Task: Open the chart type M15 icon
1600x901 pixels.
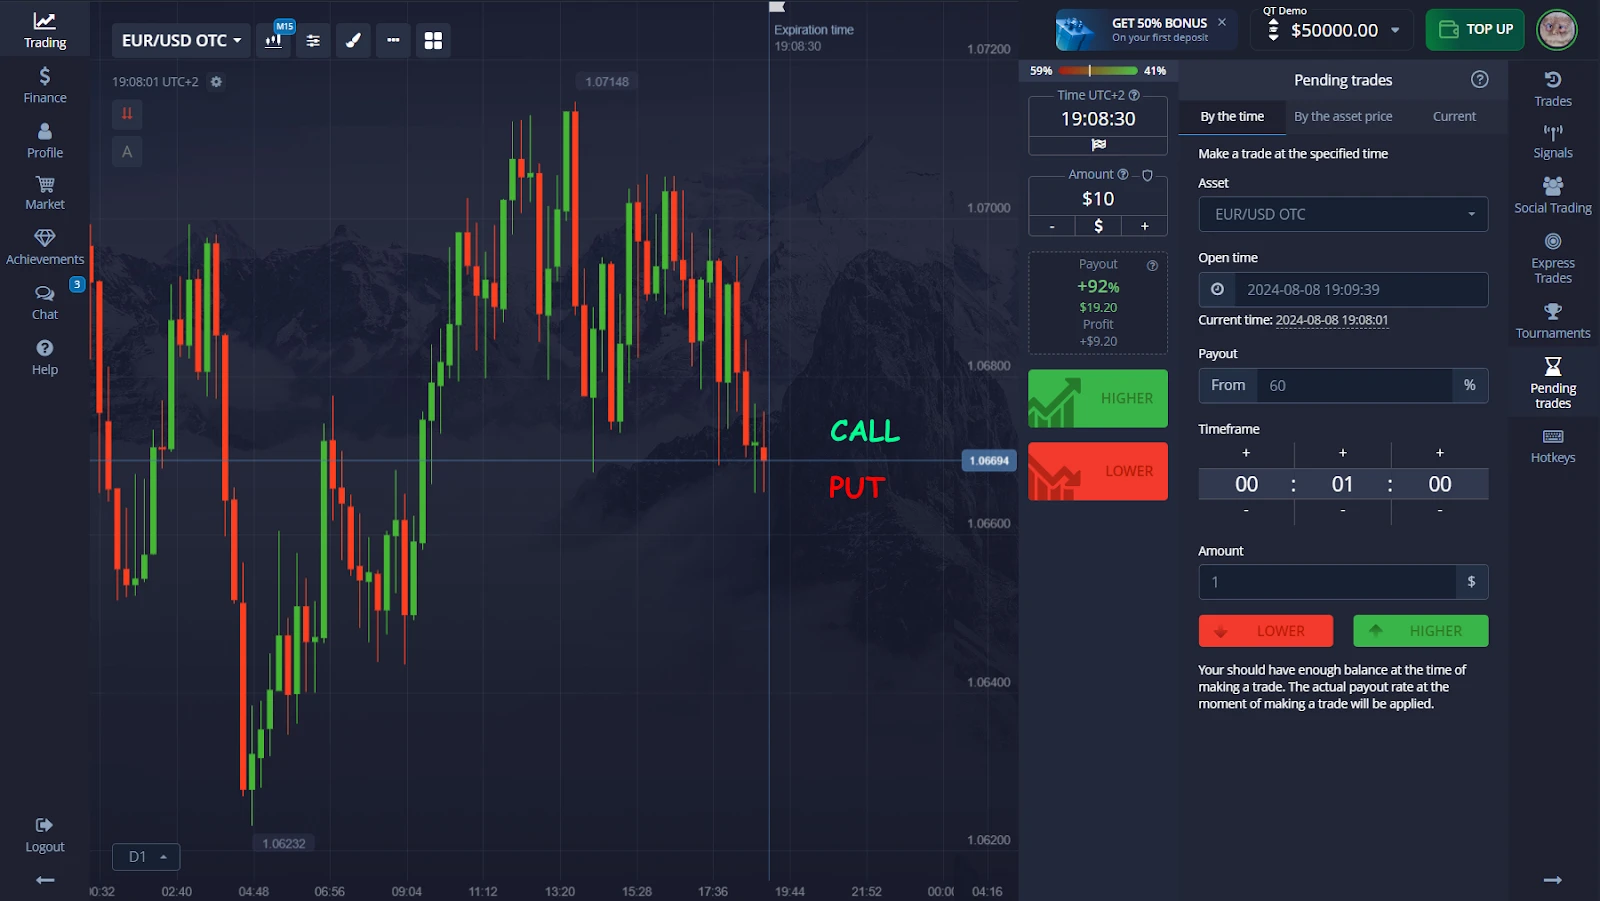Action: pos(273,40)
